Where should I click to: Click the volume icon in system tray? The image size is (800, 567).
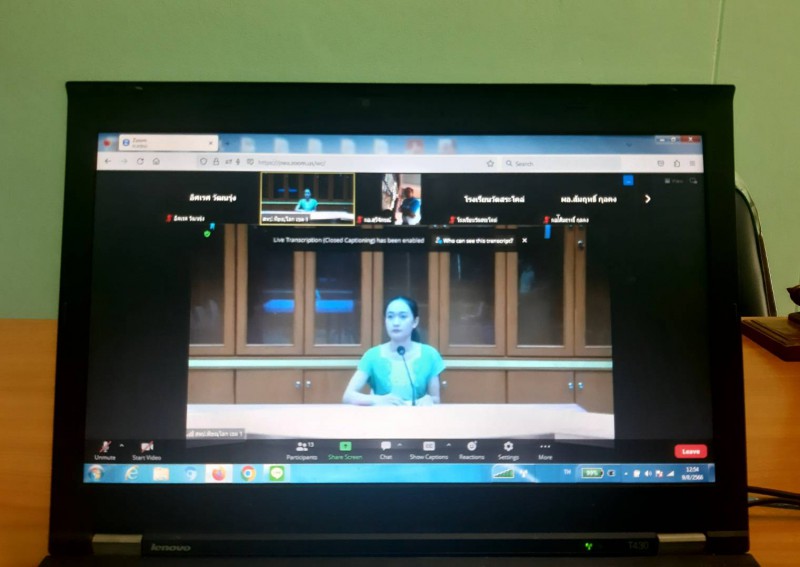click(x=648, y=474)
